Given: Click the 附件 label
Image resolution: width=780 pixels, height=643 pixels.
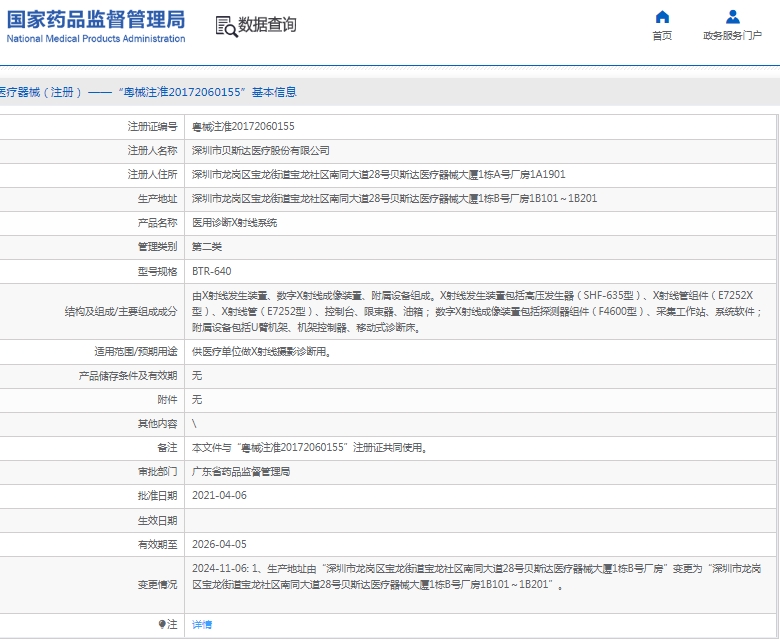Looking at the screenshot, I should [x=167, y=400].
